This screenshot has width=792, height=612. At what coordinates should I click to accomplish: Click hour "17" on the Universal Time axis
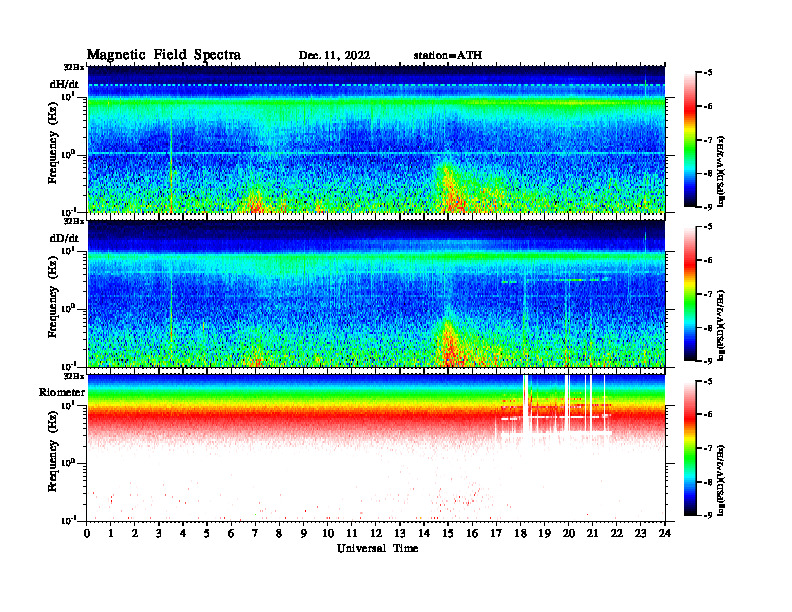[496, 533]
